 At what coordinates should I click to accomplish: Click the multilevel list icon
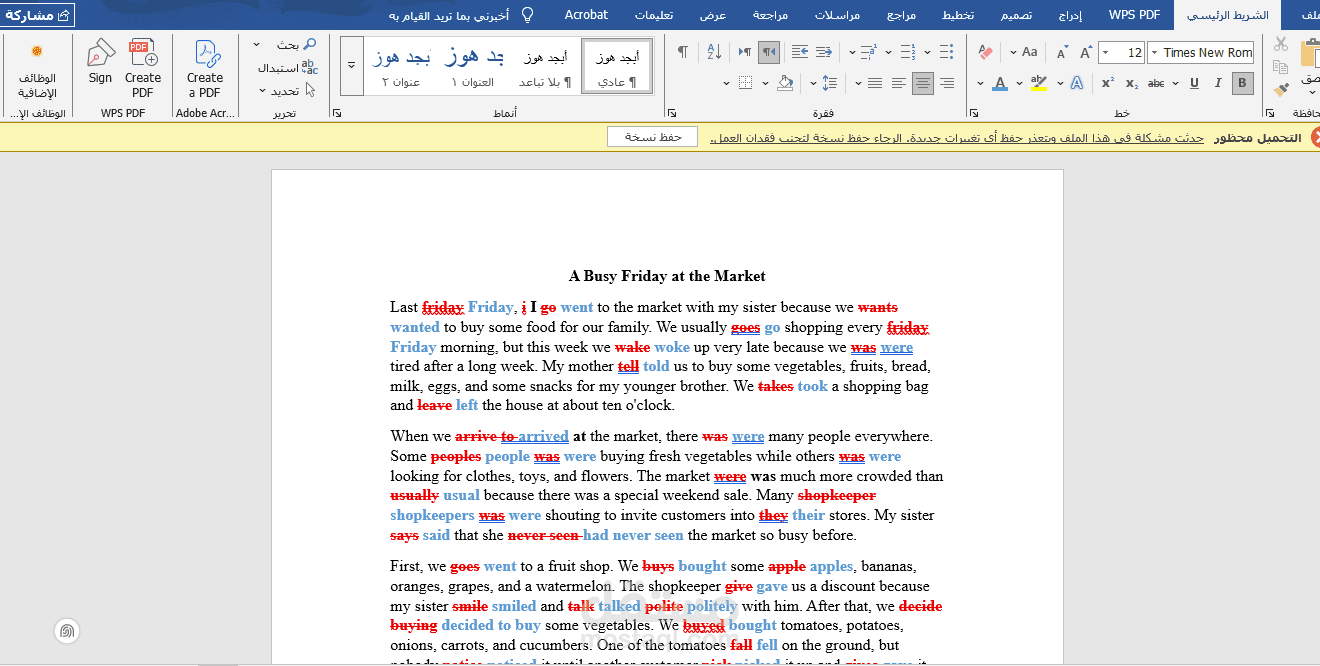pyautogui.click(x=868, y=52)
